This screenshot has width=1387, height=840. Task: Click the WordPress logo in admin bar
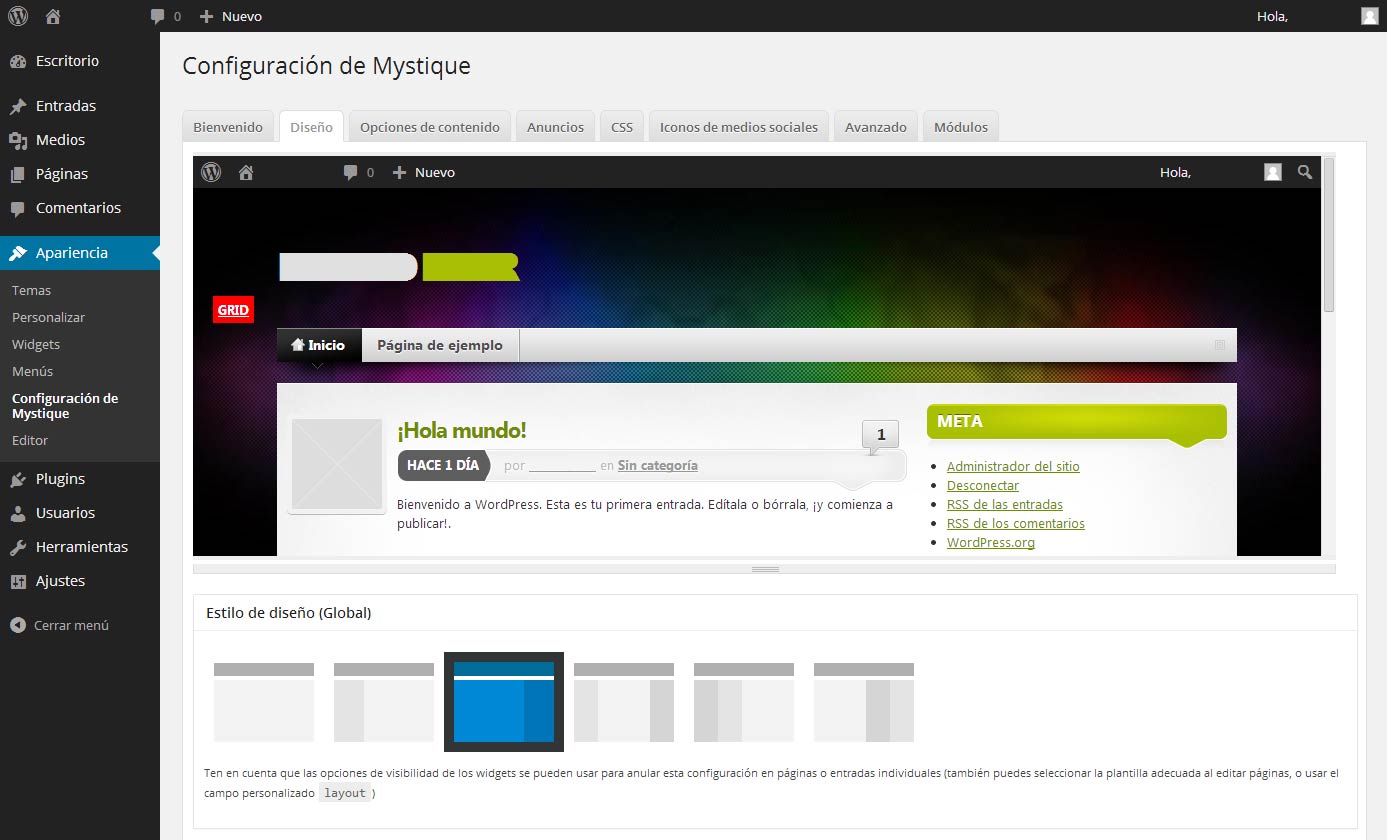[18, 16]
